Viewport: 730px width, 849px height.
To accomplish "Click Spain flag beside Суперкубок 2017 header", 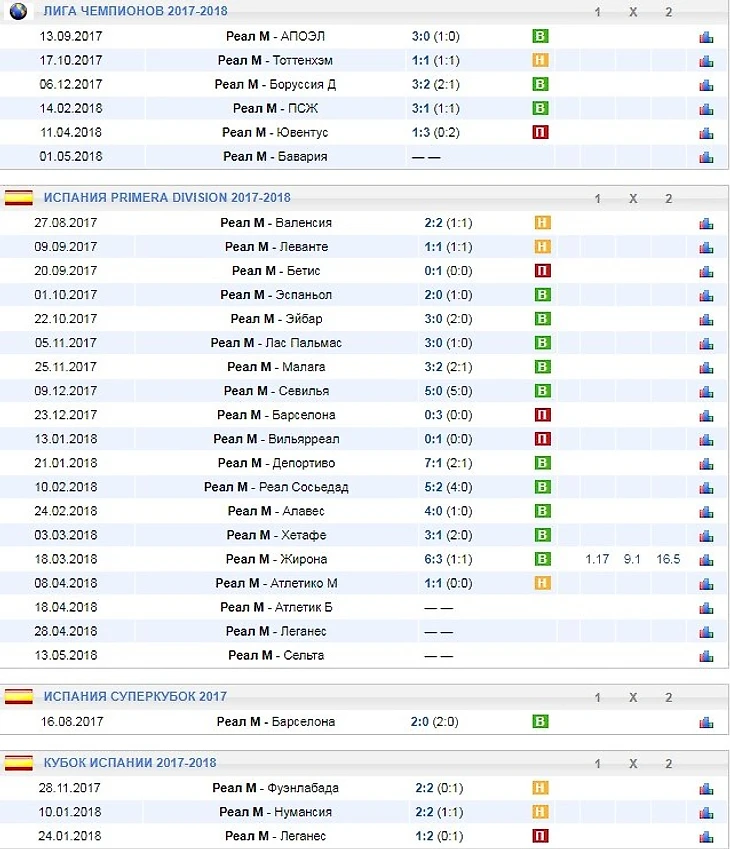I will tap(19, 696).
